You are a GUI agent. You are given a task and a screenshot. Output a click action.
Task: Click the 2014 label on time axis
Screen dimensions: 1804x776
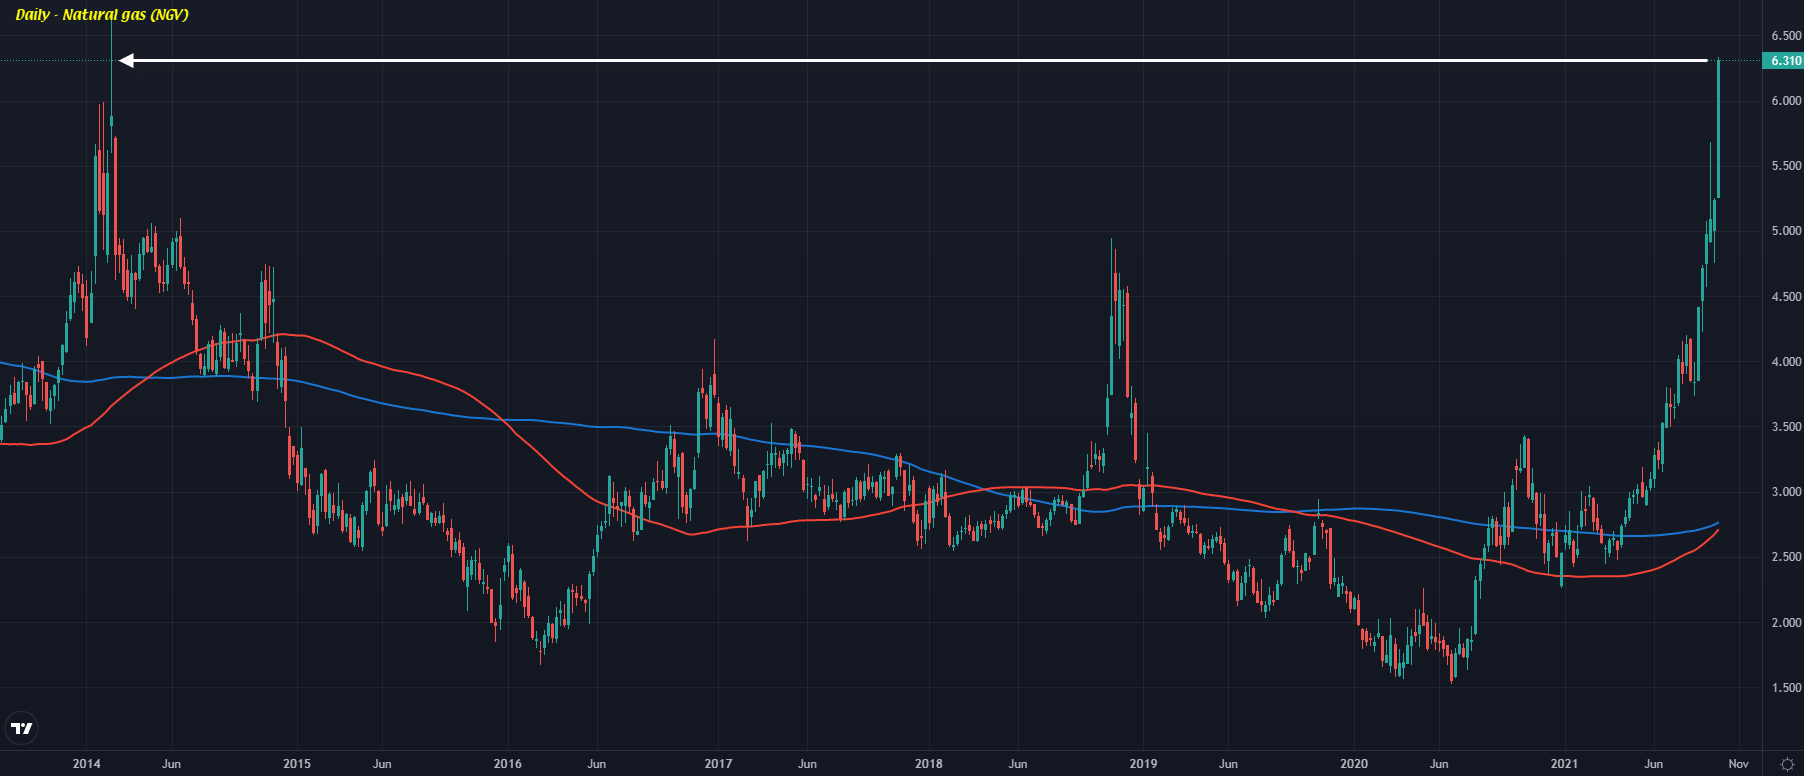pyautogui.click(x=87, y=764)
